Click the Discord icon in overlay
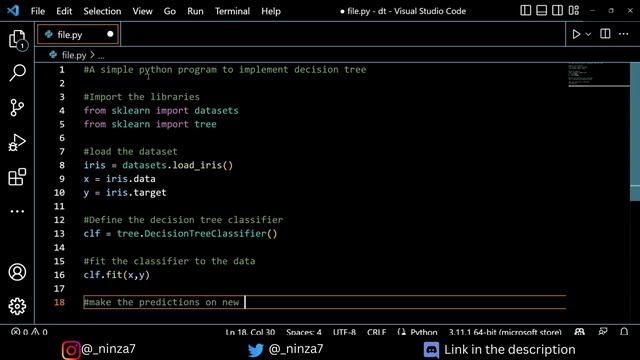 pos(431,350)
